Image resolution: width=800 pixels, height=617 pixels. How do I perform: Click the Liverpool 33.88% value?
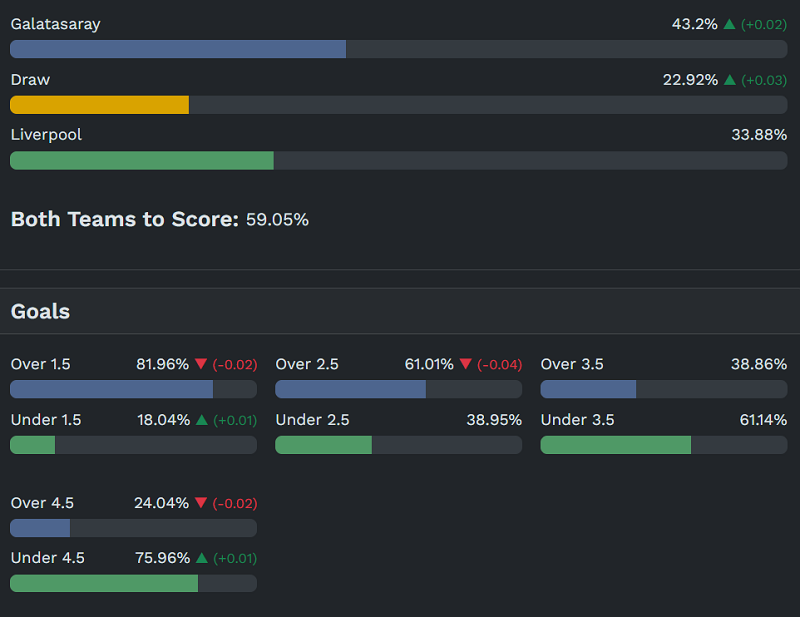tap(759, 135)
